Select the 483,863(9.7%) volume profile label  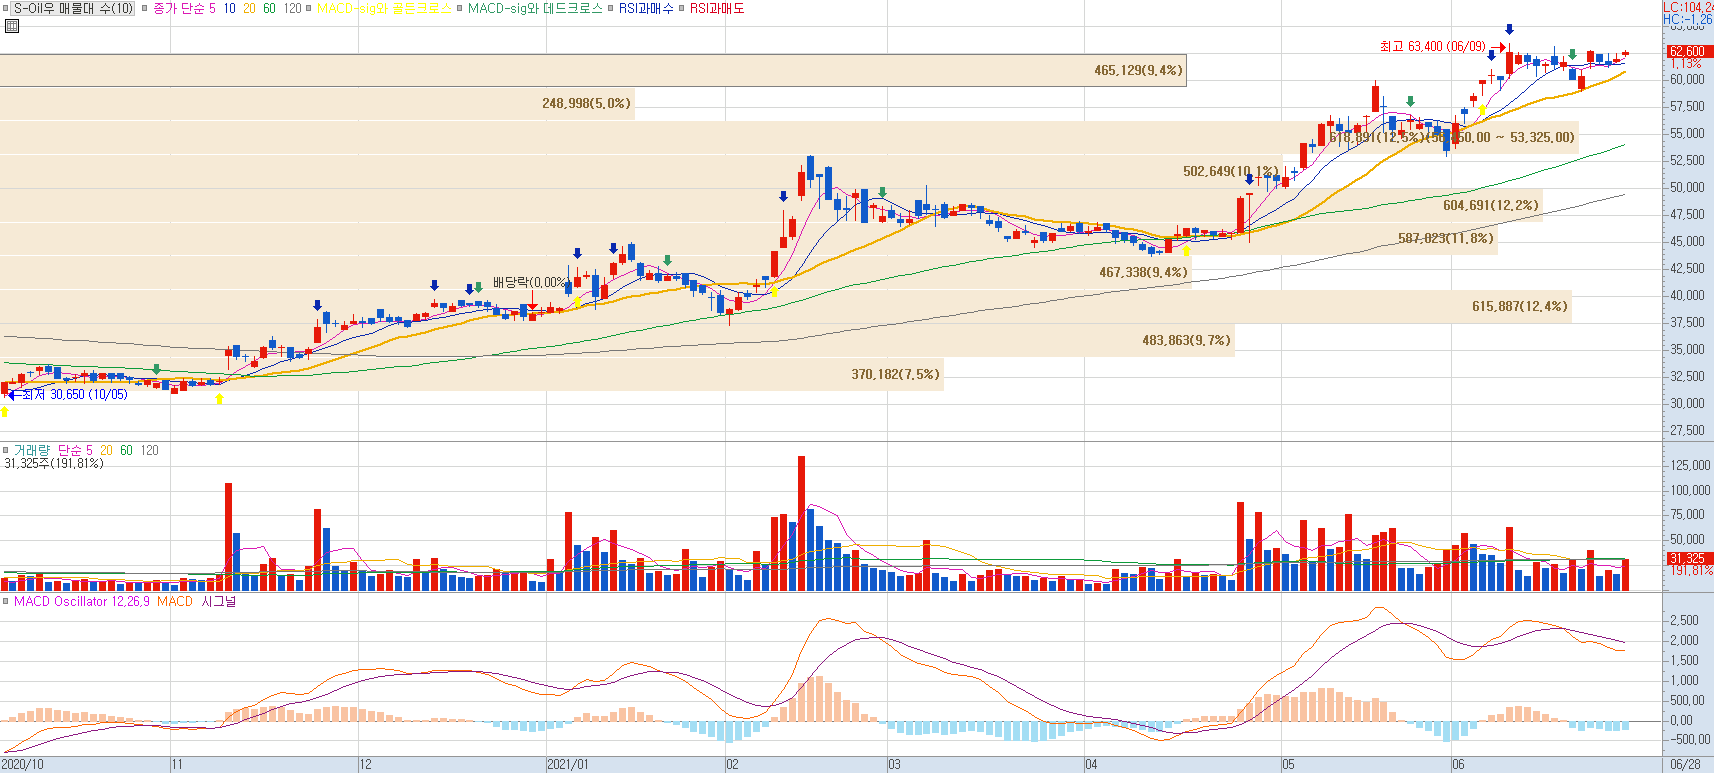[1186, 340]
